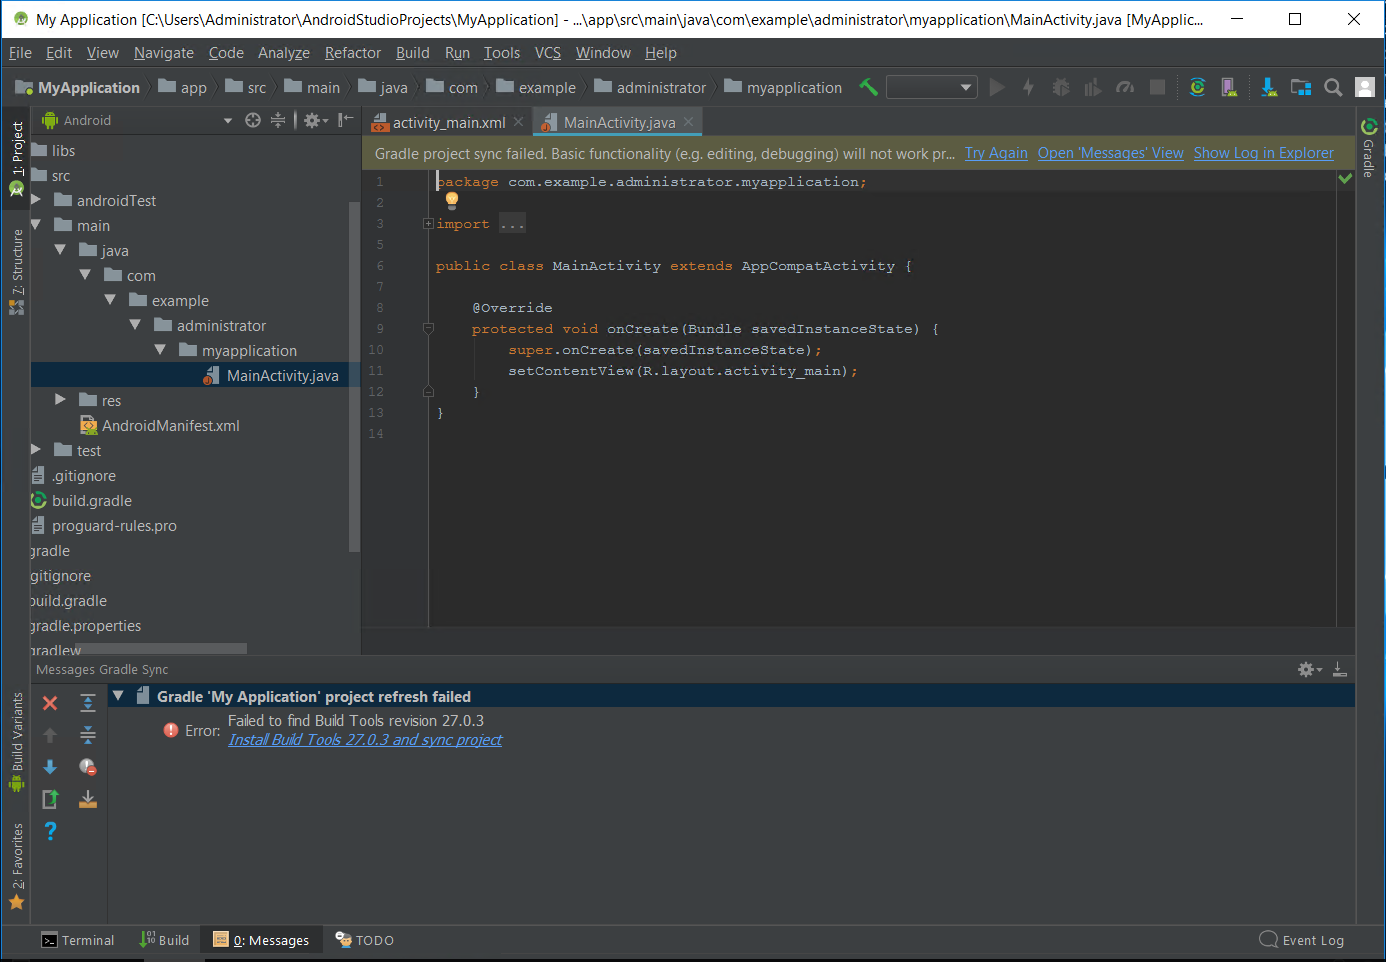Select the MainActivity.java editor tab
This screenshot has height=962, width=1386.
[x=619, y=122]
